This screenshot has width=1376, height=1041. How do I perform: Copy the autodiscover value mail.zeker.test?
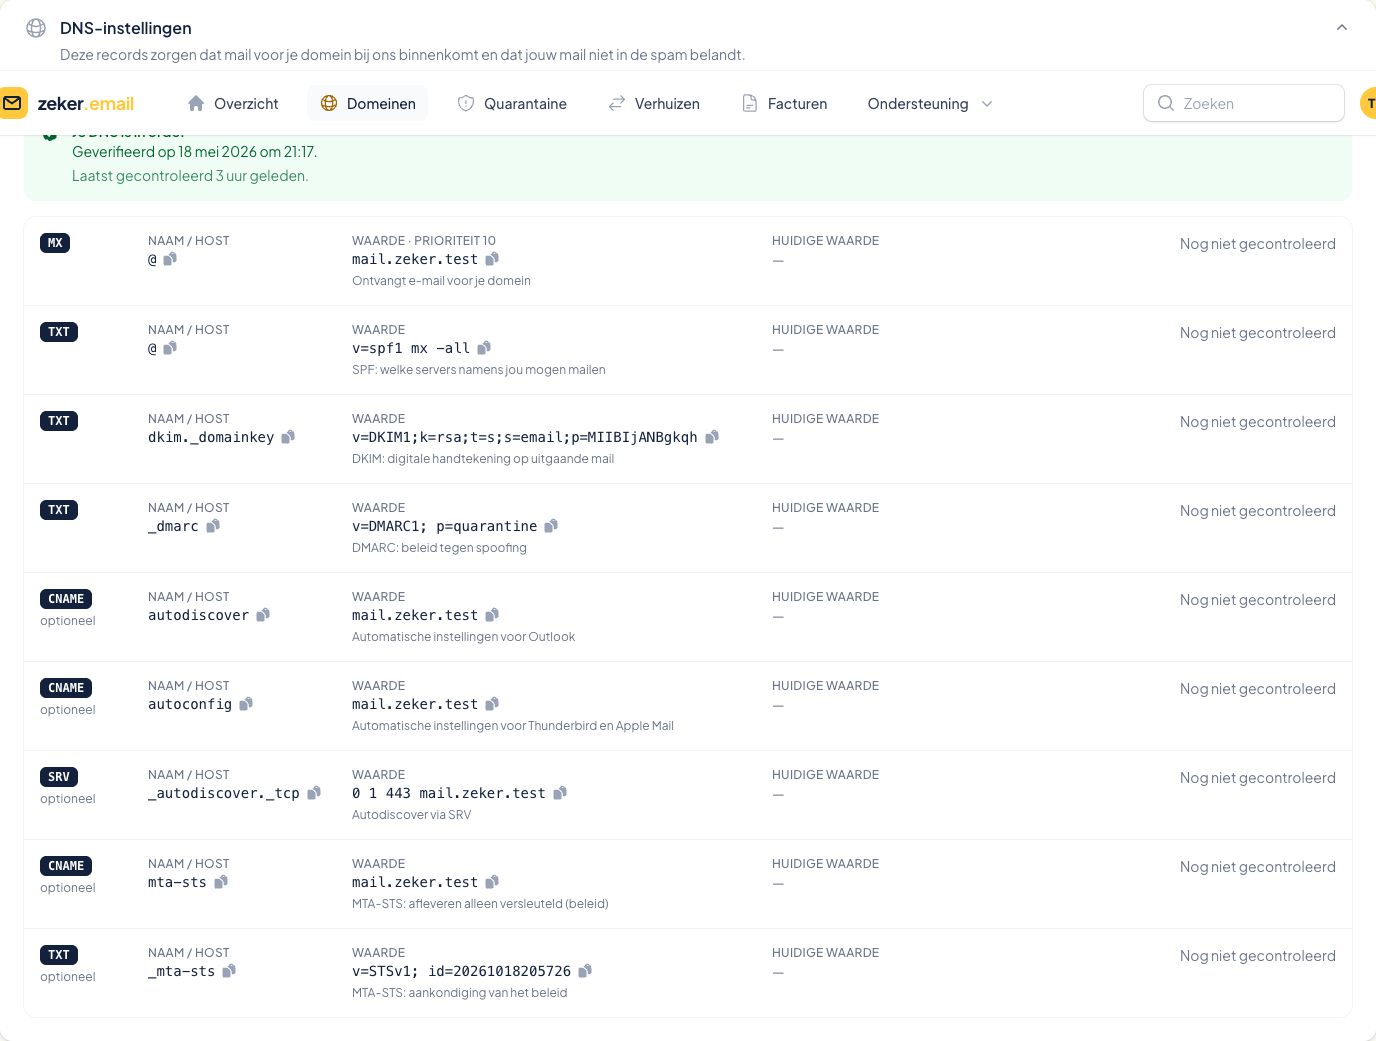coord(492,615)
